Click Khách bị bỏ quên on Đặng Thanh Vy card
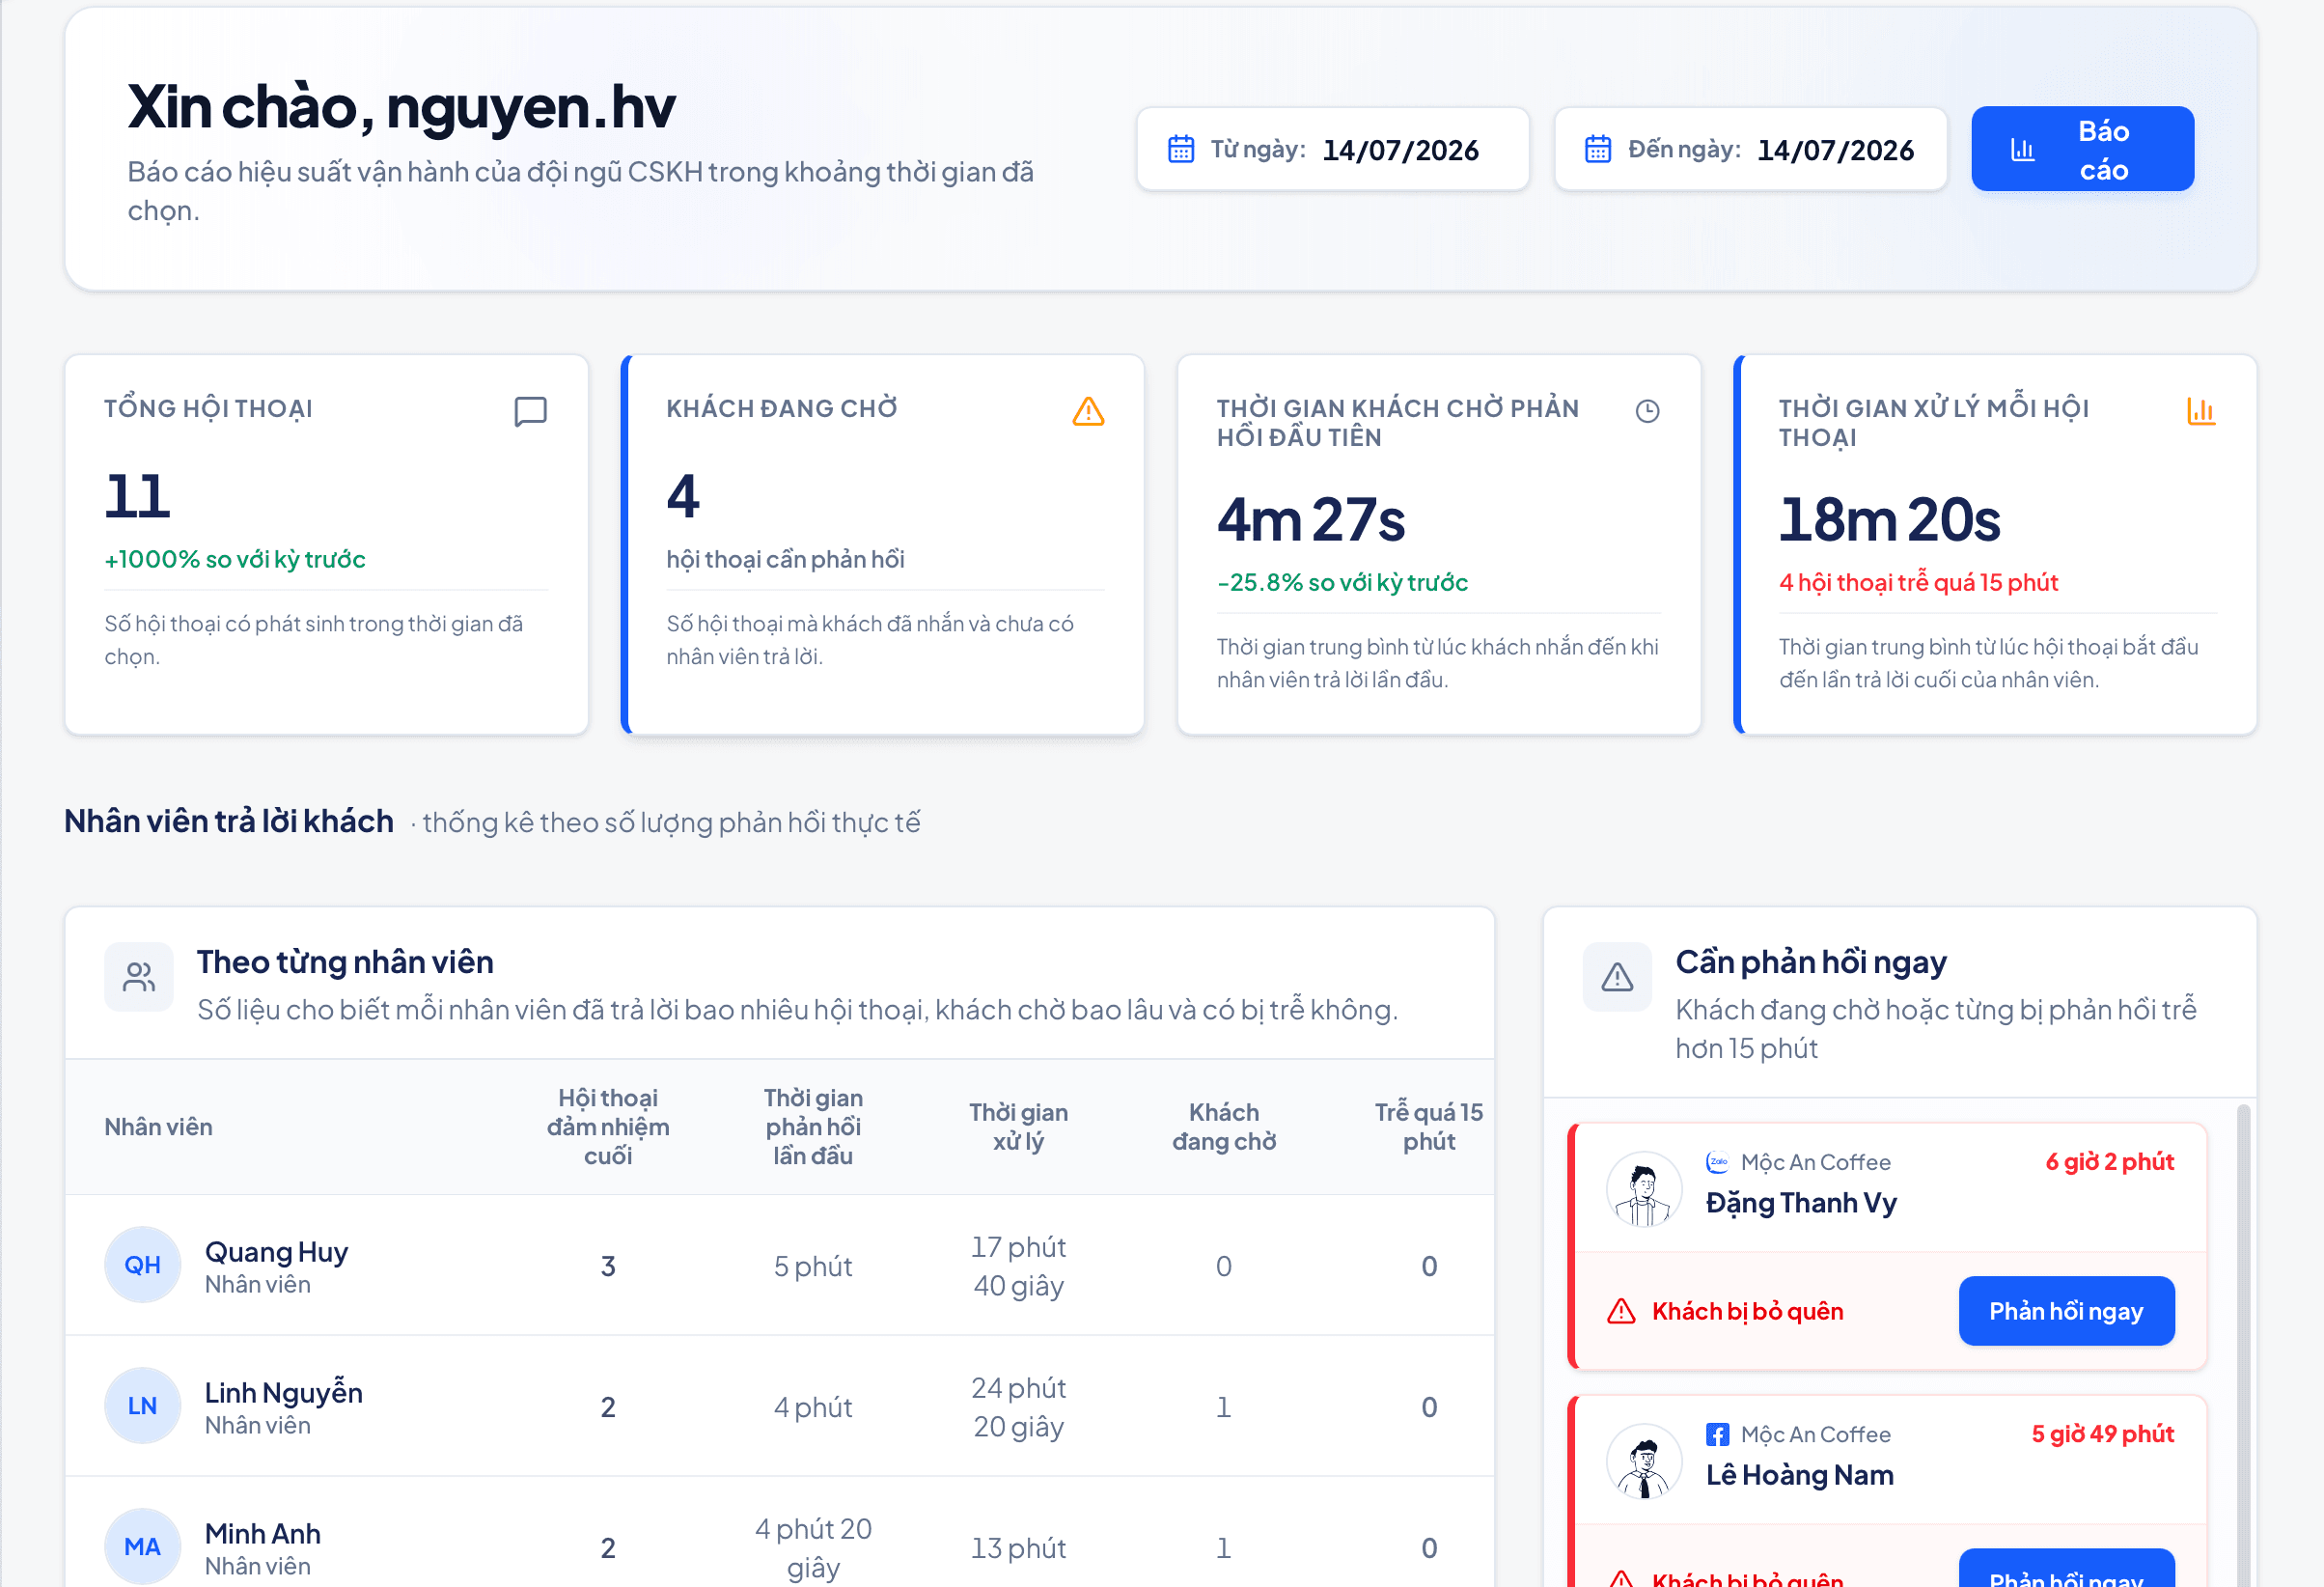This screenshot has height=1587, width=2324. point(1748,1311)
